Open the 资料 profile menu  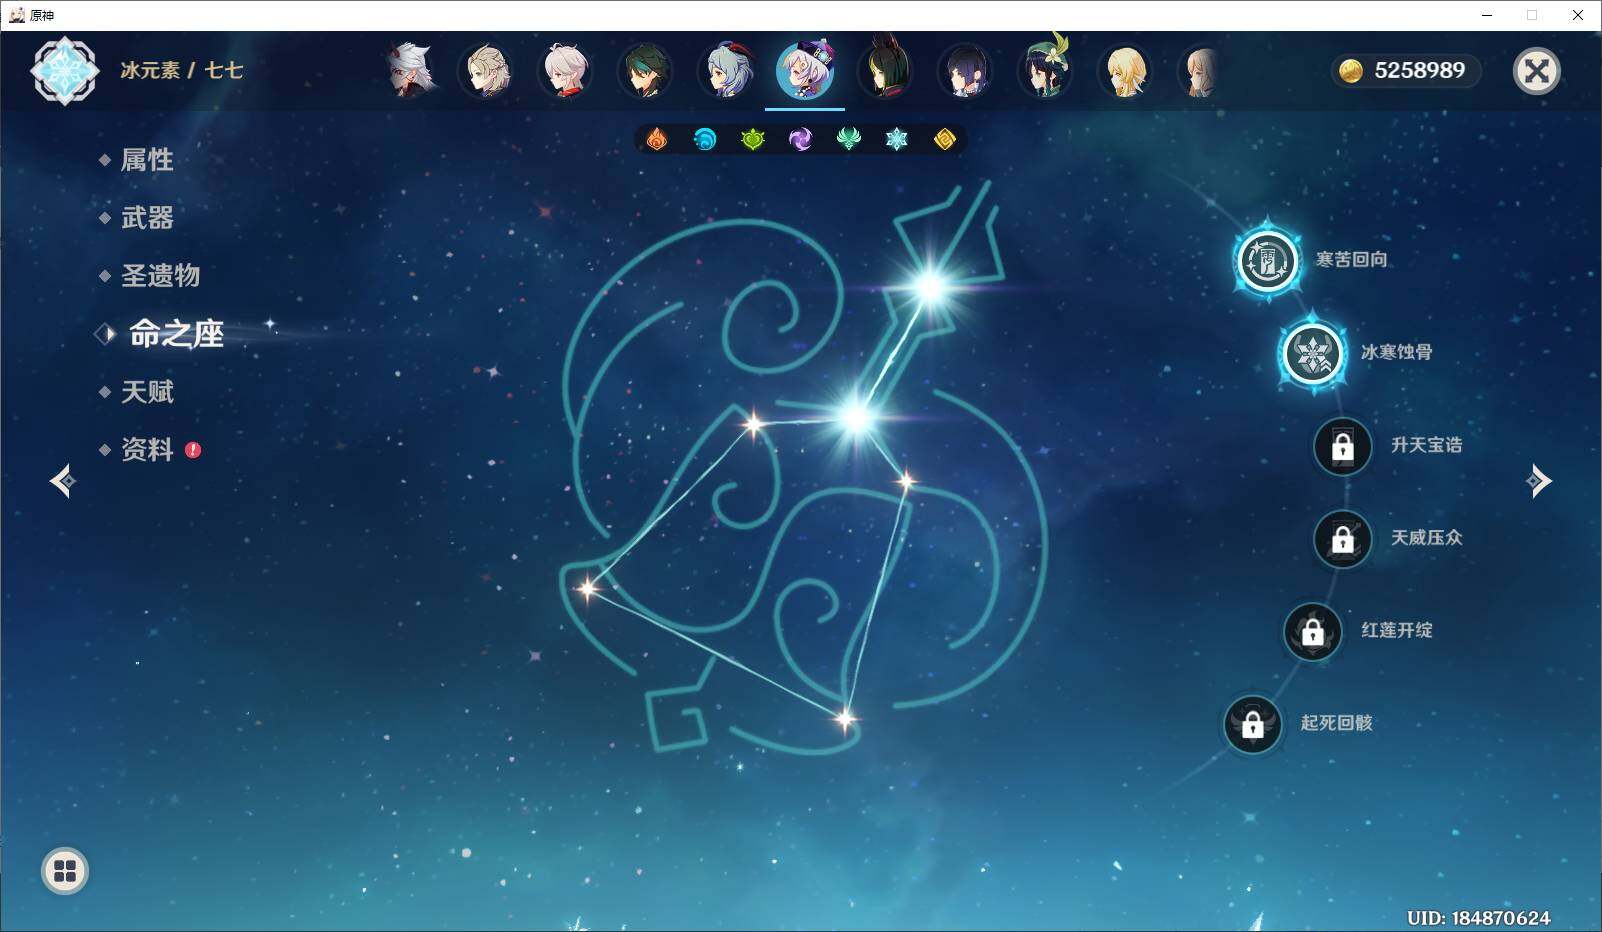point(147,450)
